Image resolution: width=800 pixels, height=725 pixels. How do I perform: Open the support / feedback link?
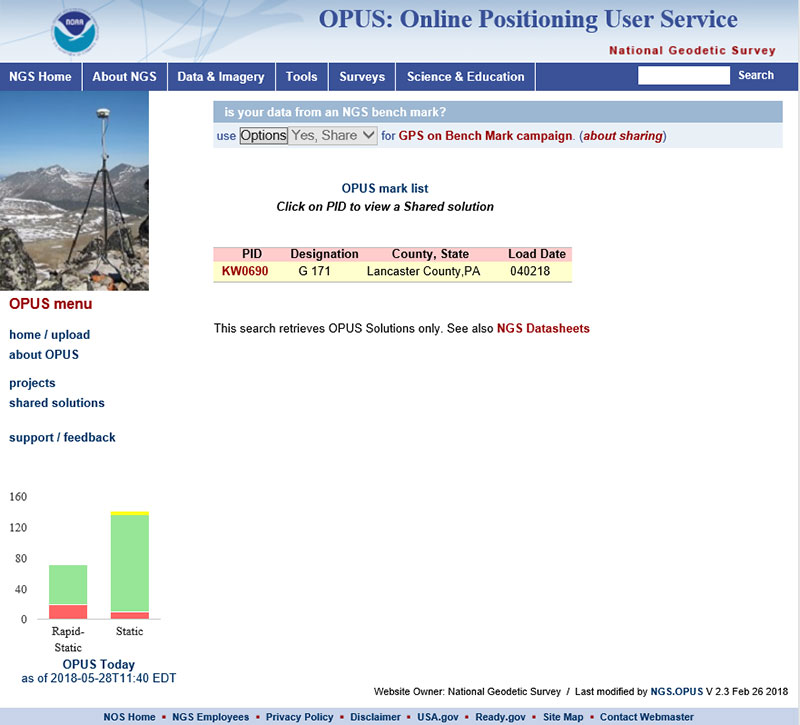[x=62, y=437]
